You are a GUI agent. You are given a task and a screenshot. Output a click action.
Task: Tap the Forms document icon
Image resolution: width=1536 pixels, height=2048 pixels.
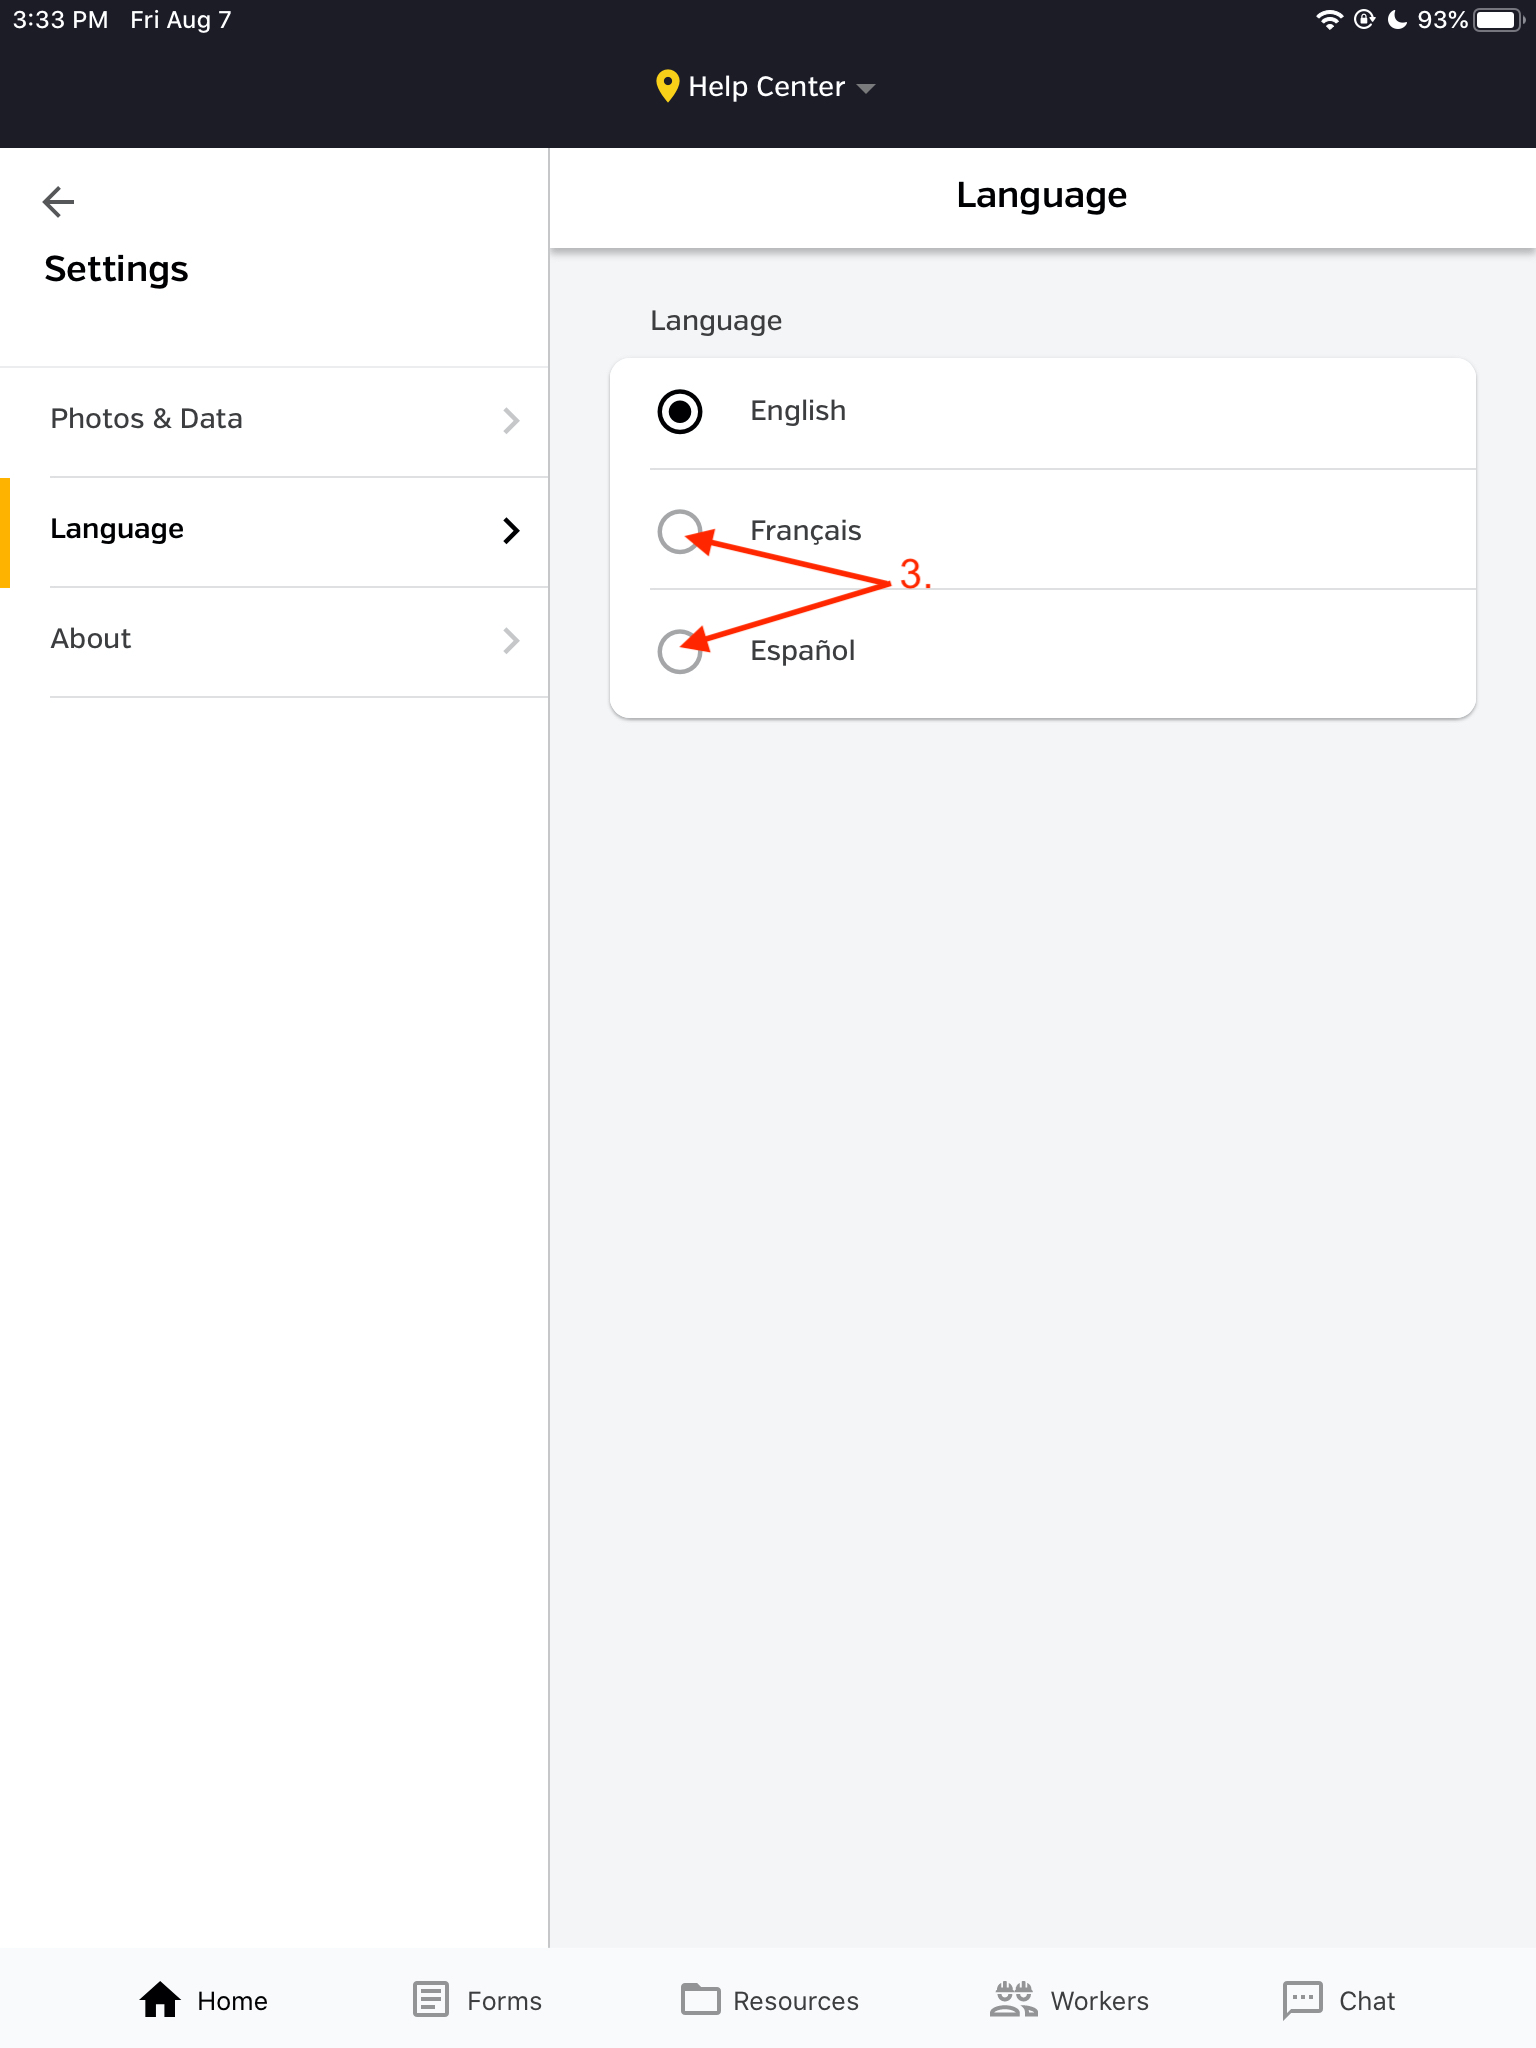coord(431,2000)
